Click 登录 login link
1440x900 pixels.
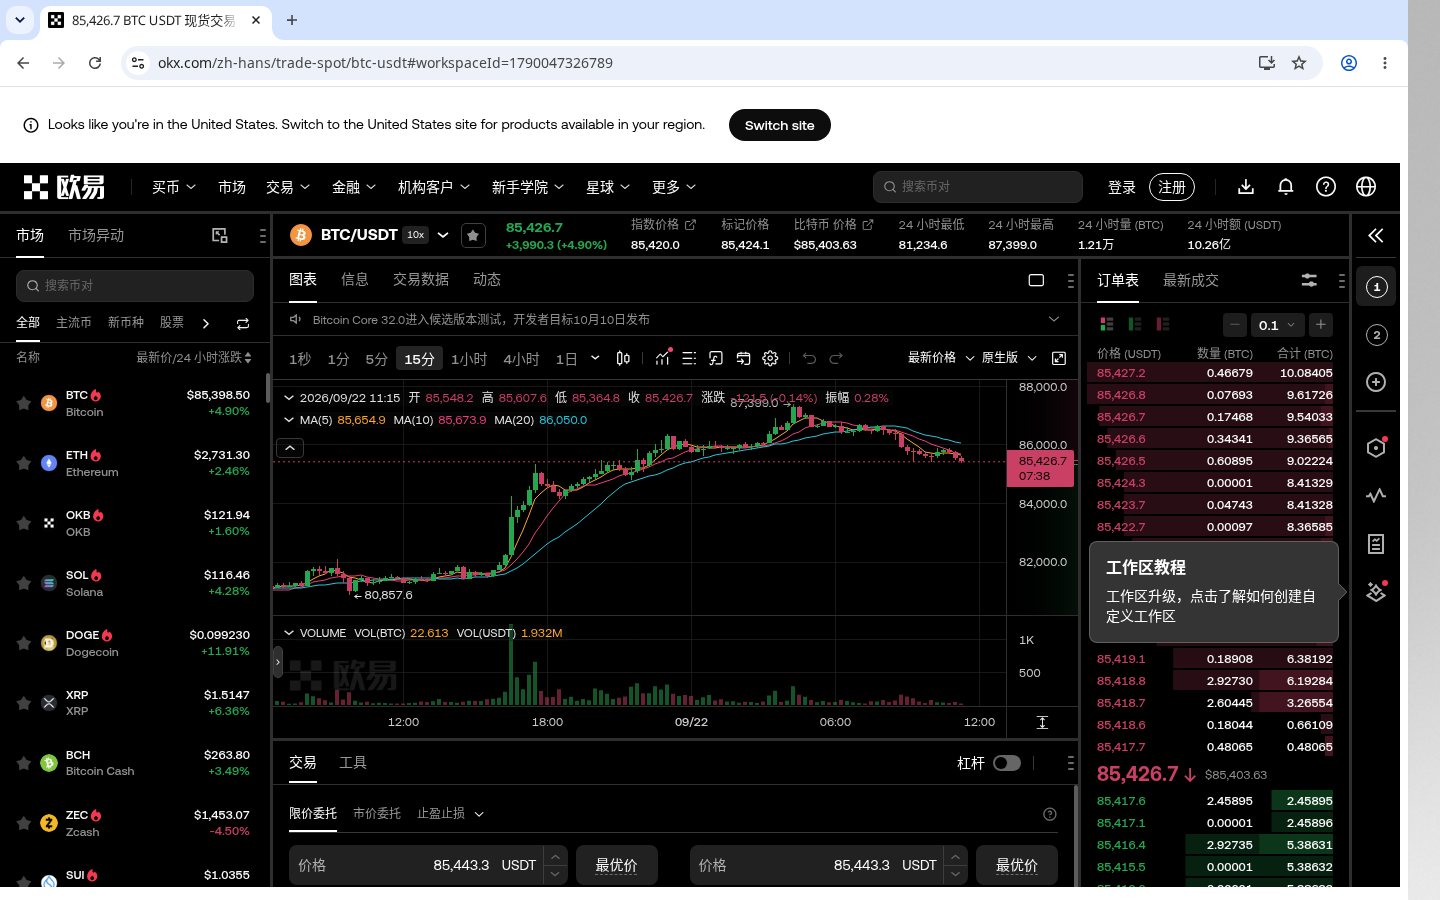point(1122,187)
